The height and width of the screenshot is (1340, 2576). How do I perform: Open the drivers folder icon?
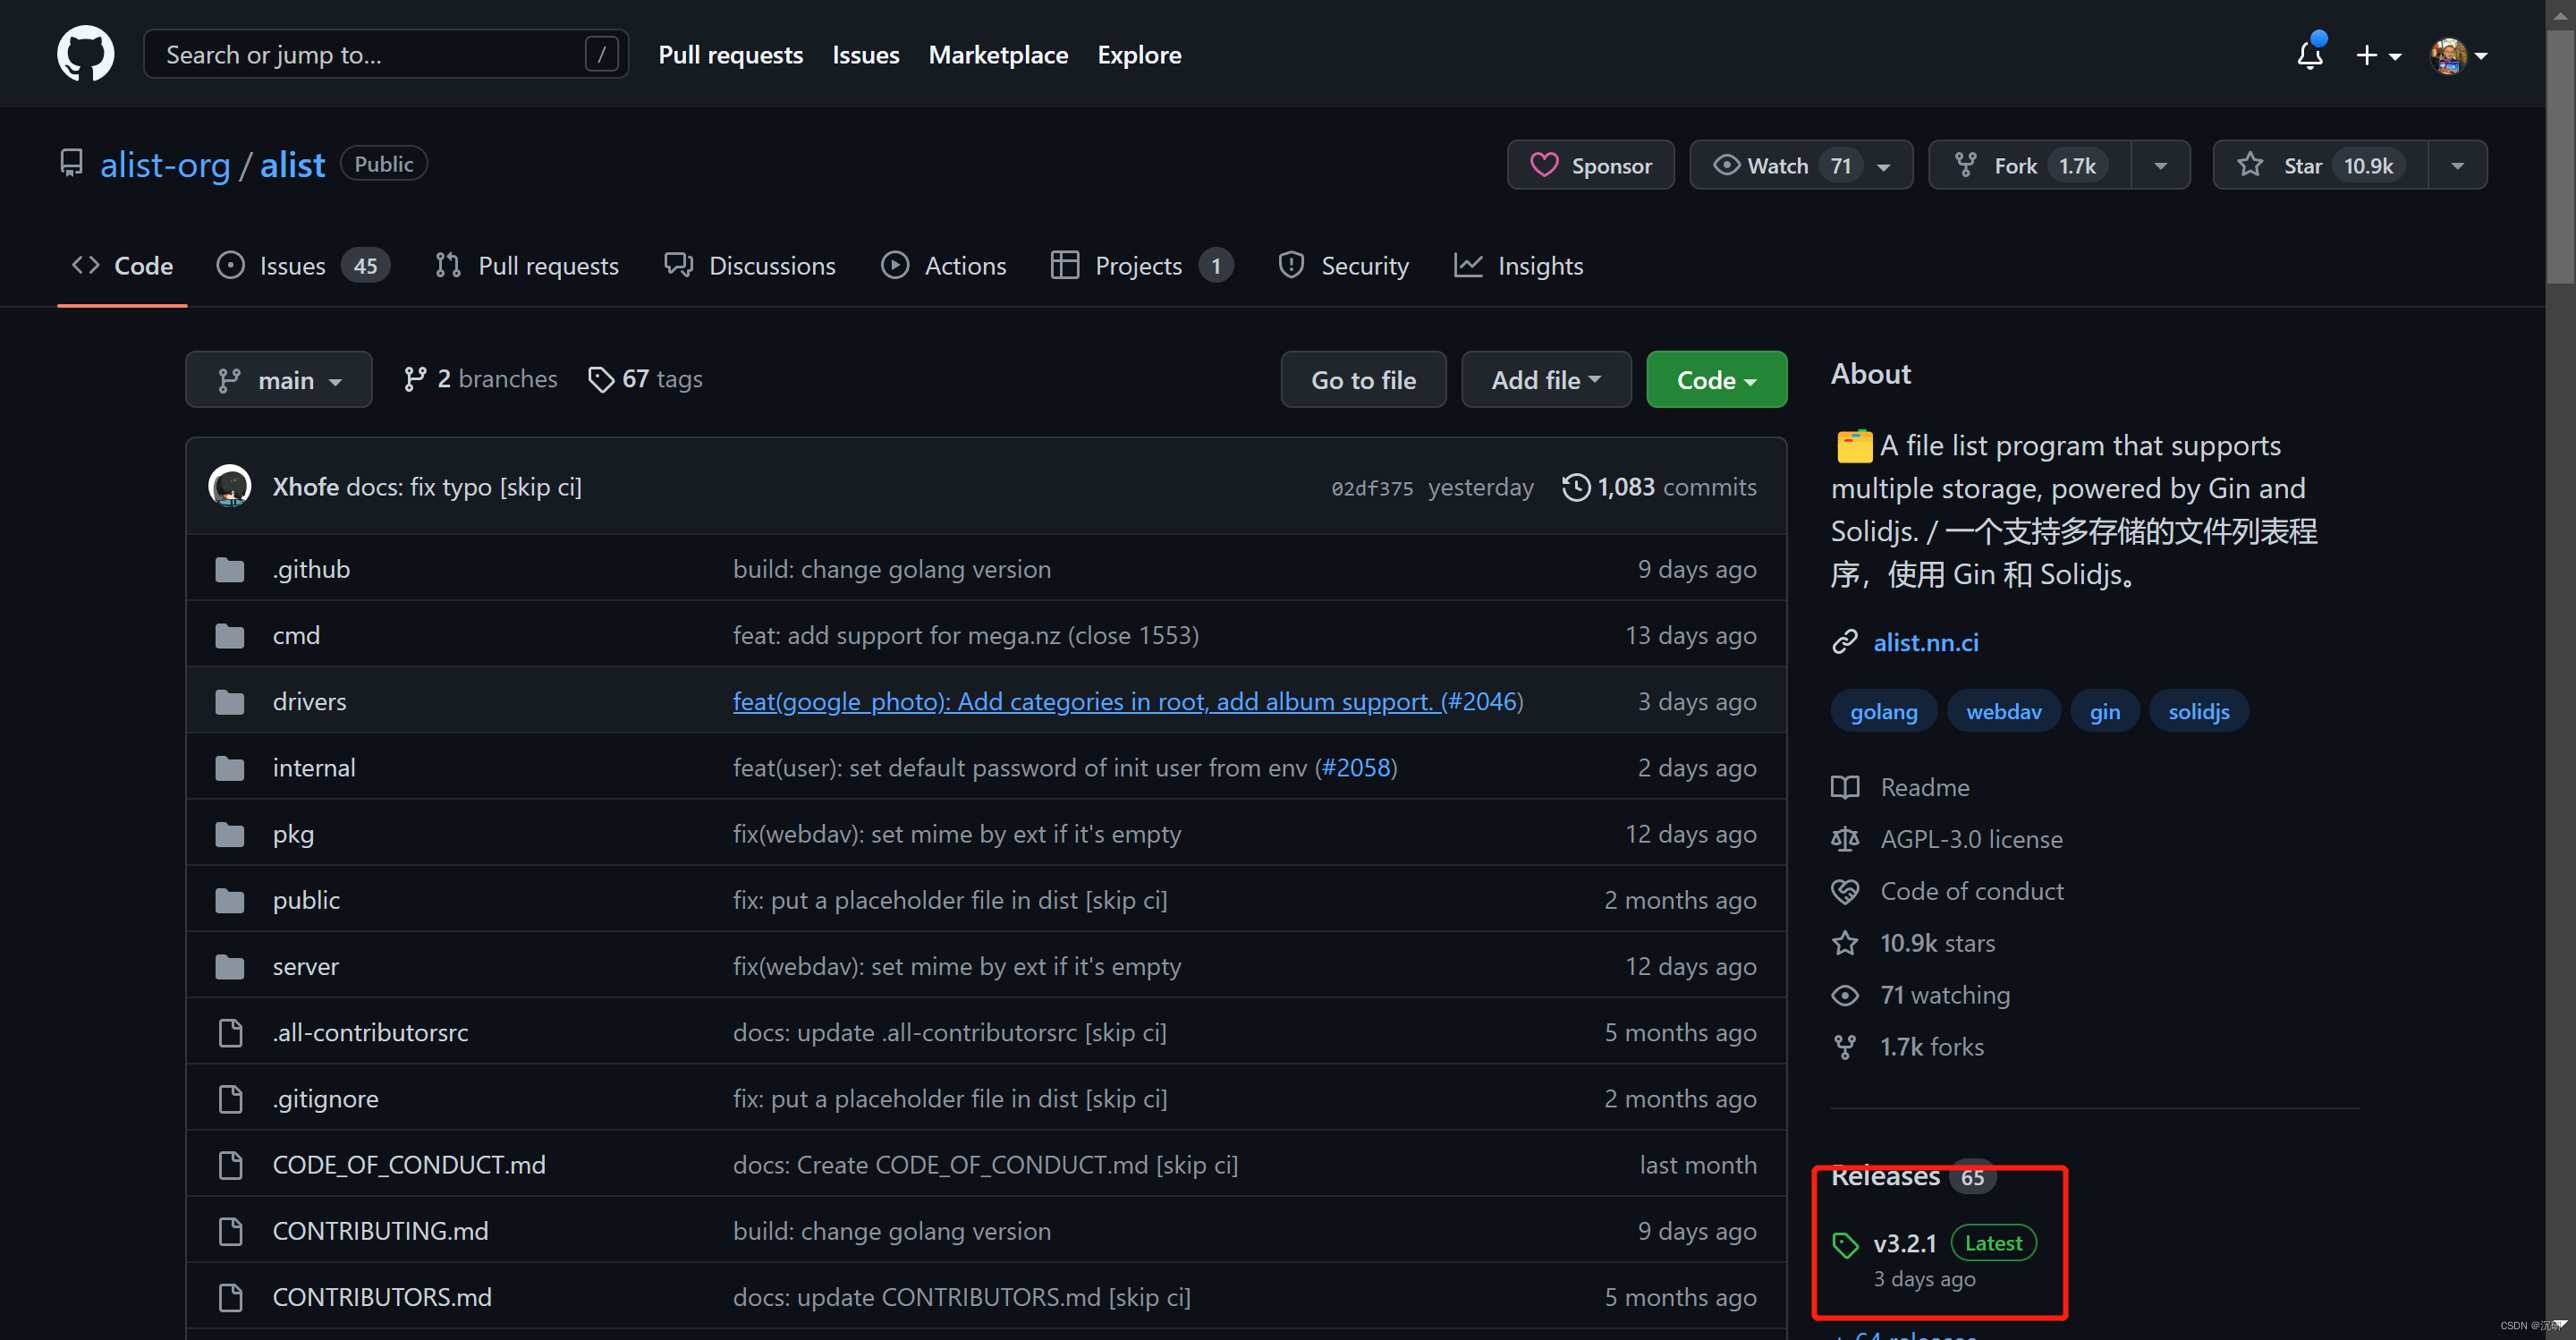click(230, 701)
